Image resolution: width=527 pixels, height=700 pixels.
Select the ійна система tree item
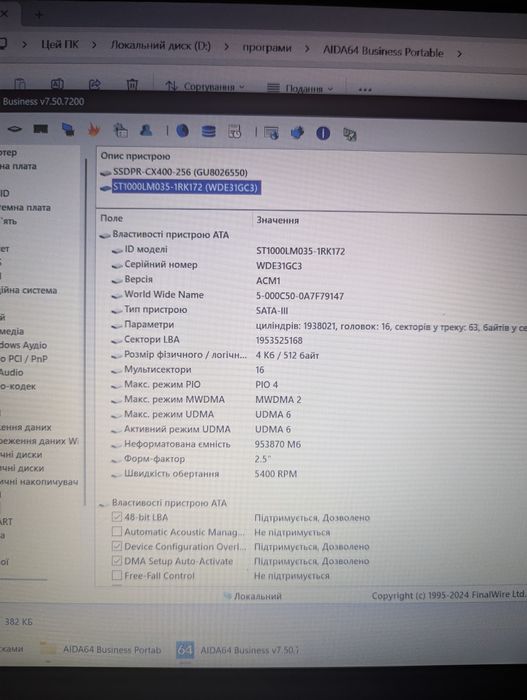[x=29, y=290]
